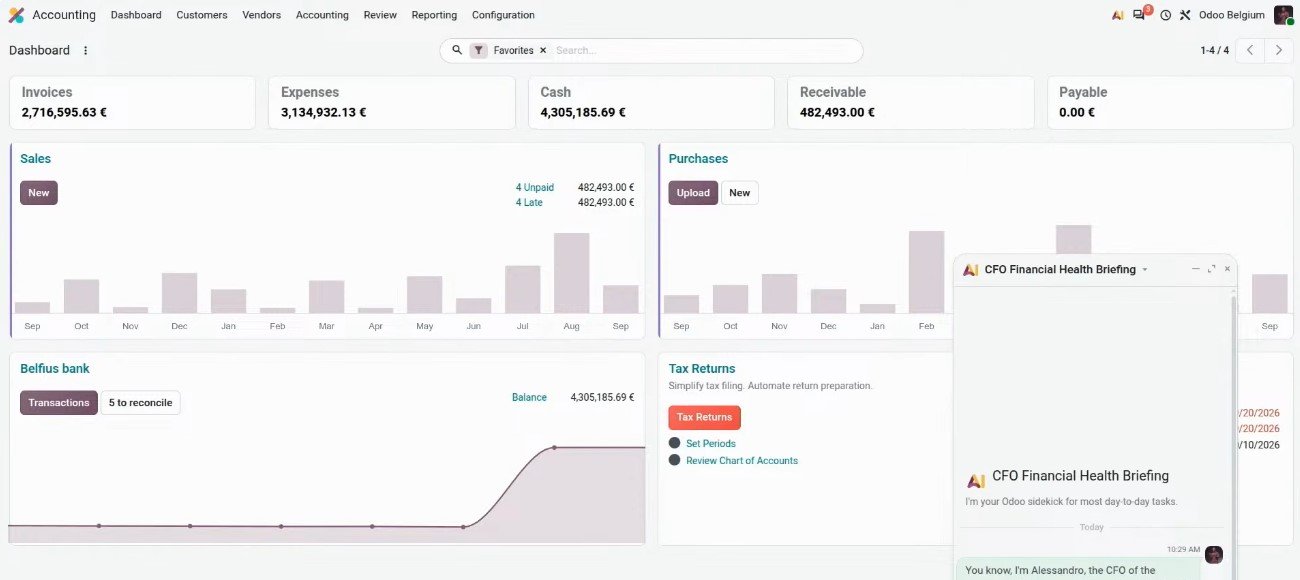
Task: Click the chat message starting "You know, I'm Alessandro"
Action: pos(1076,570)
